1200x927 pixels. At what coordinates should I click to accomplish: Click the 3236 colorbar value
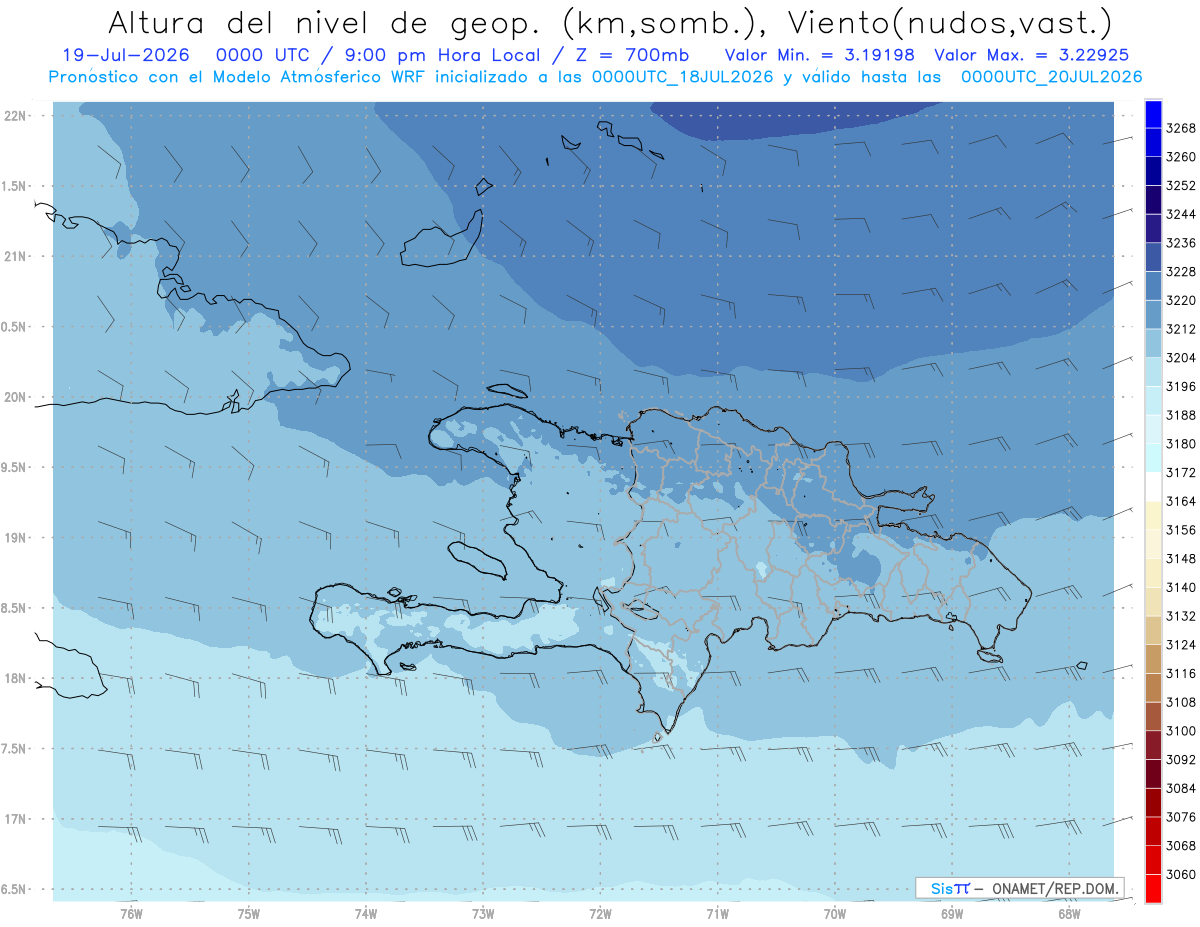click(1181, 243)
